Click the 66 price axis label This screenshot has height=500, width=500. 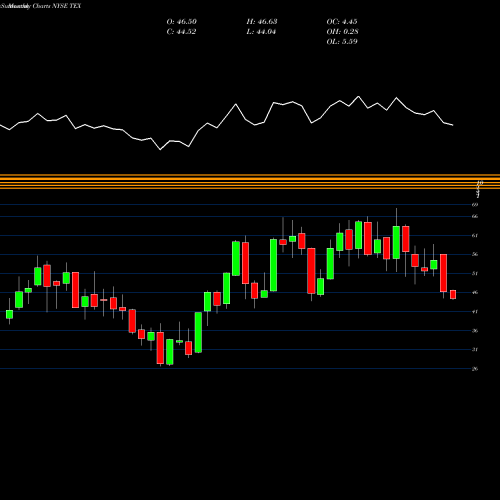[475, 217]
